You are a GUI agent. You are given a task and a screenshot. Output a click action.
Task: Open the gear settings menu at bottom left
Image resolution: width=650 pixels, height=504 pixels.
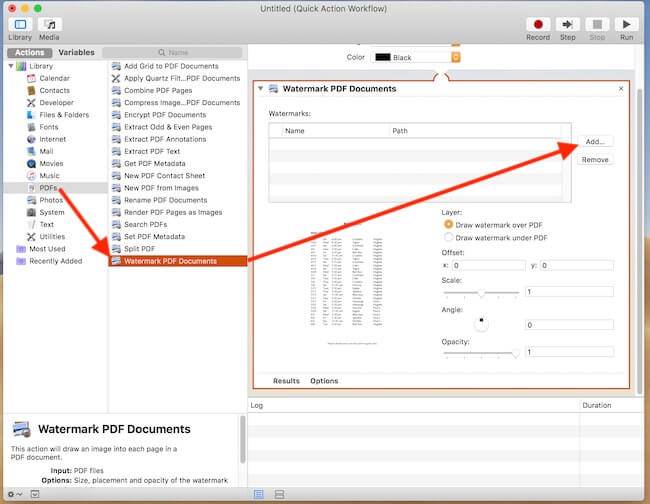15,494
